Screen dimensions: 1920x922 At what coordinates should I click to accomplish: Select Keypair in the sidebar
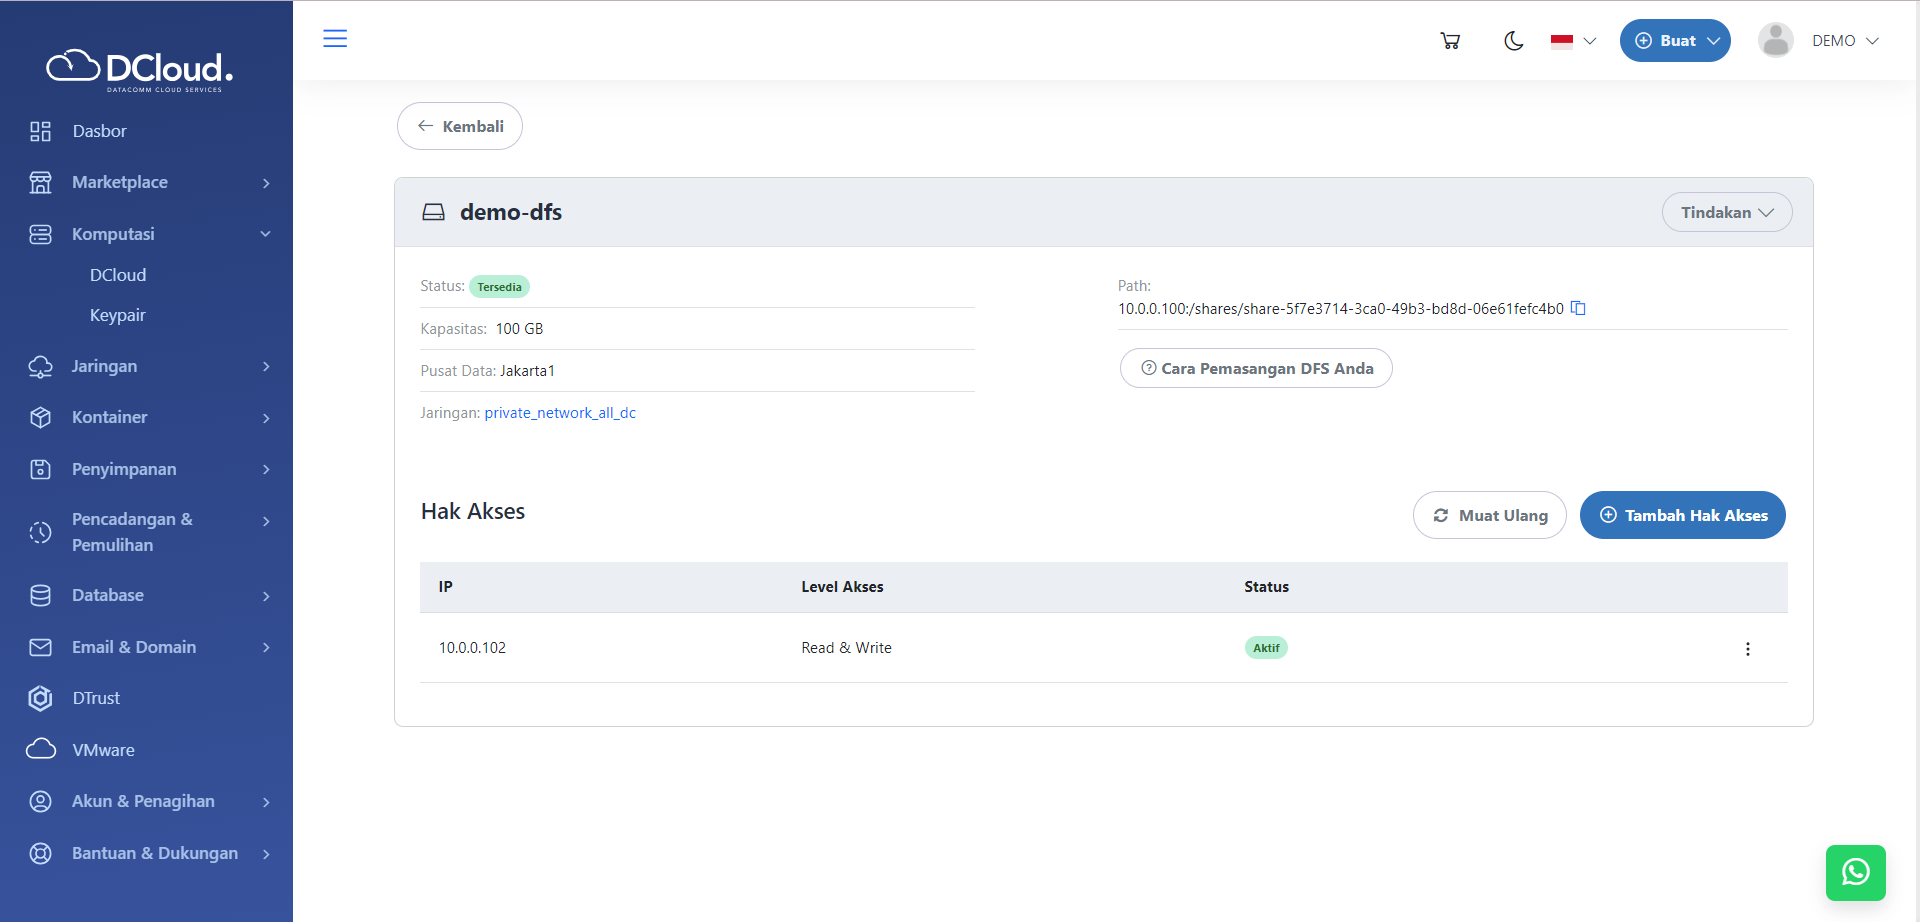pos(117,315)
